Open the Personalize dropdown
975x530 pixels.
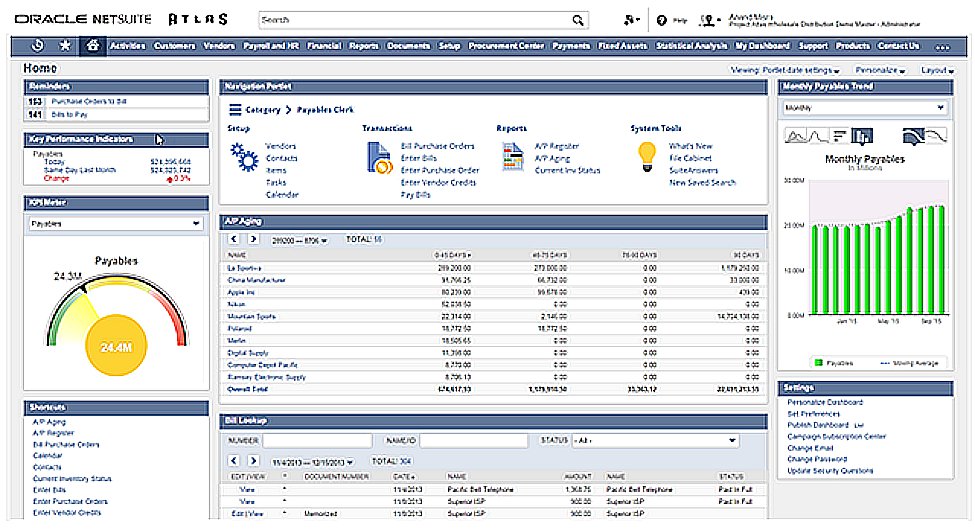click(x=880, y=71)
